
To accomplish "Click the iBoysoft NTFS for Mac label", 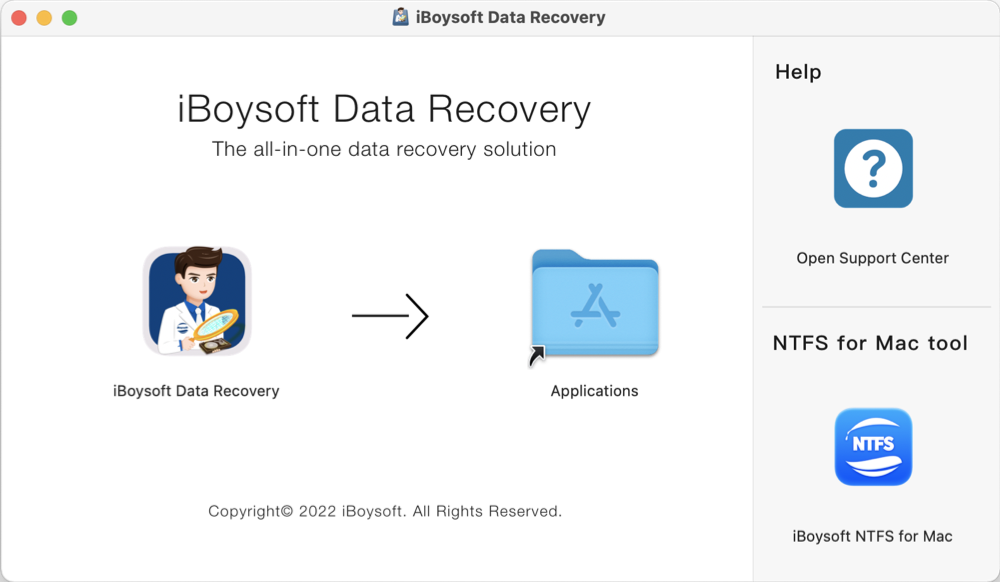I will tap(872, 536).
